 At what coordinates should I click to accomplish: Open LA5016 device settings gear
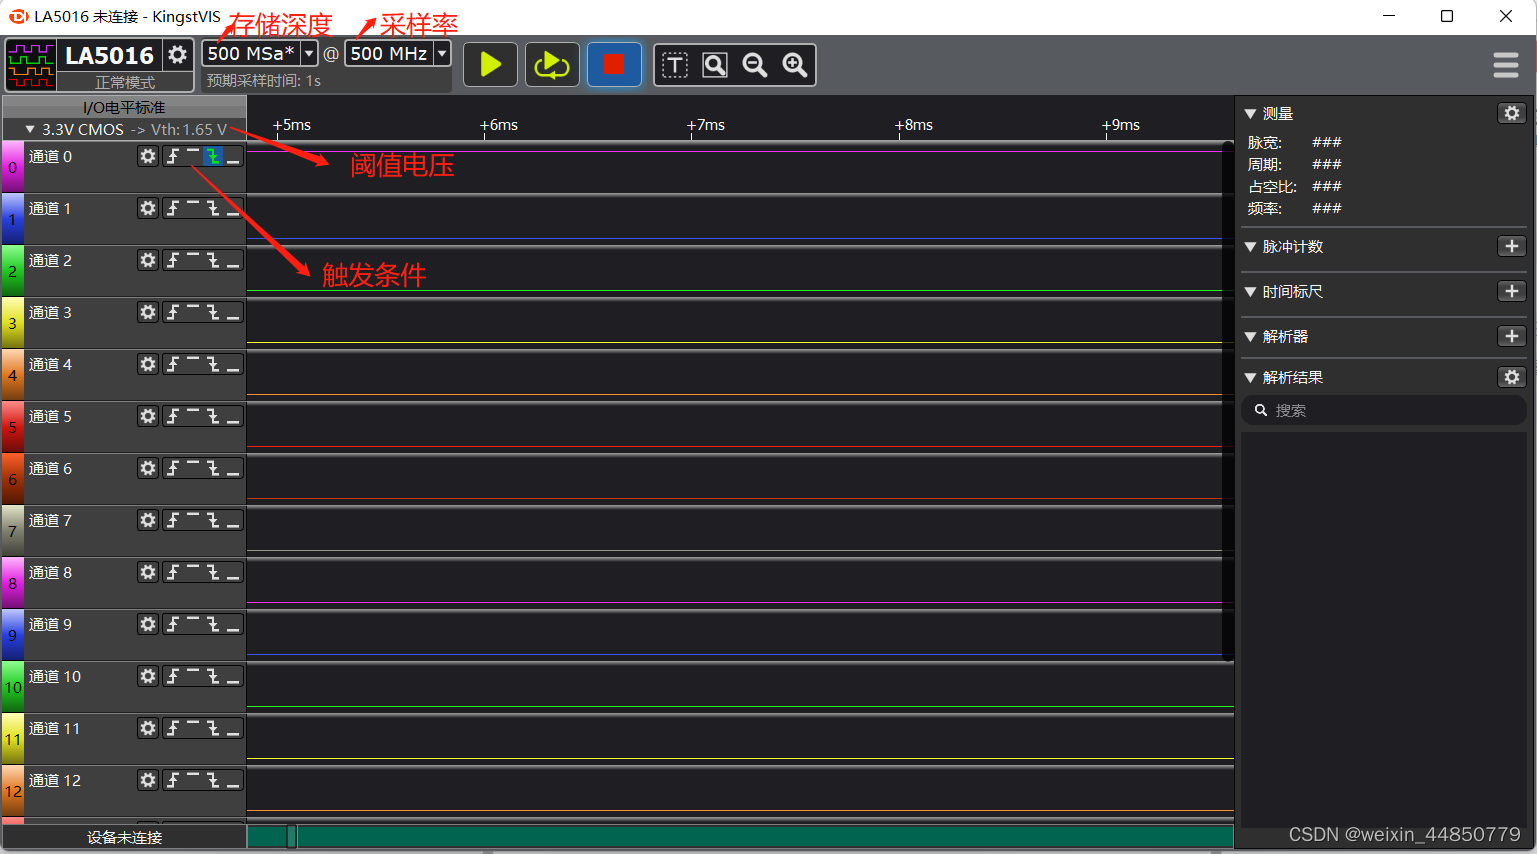tap(178, 54)
